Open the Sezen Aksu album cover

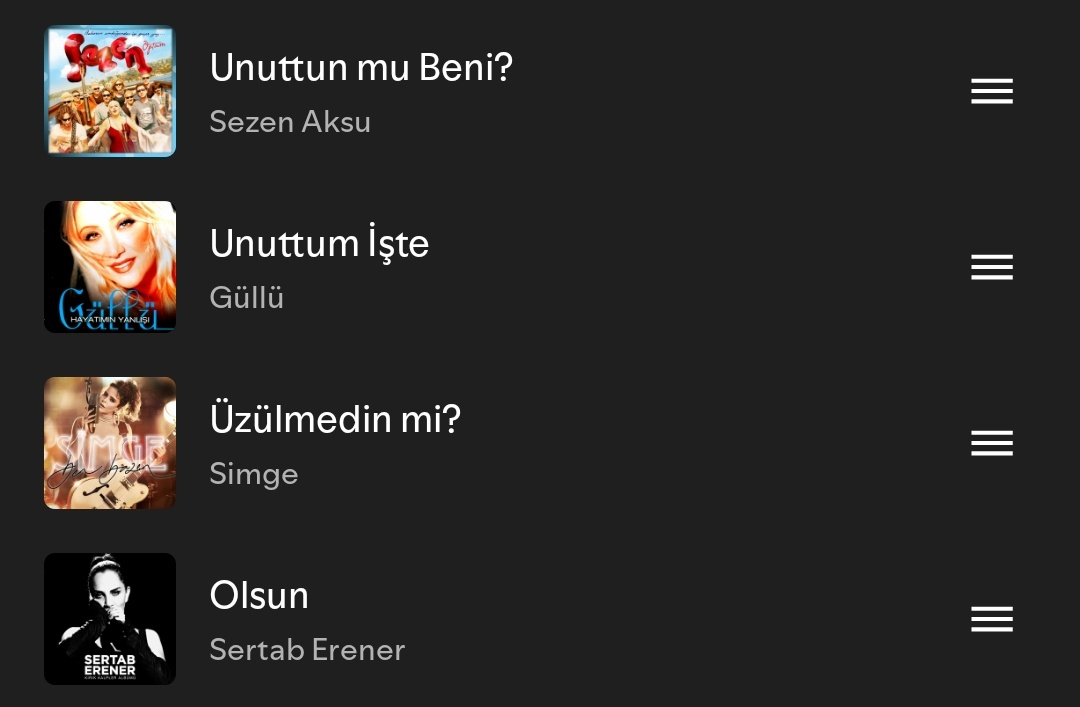[x=110, y=91]
